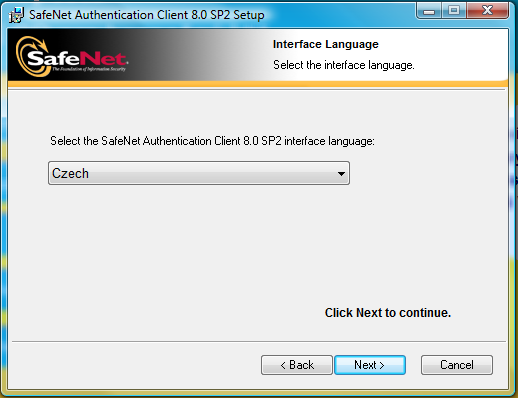Close the Setup window

coord(487,11)
